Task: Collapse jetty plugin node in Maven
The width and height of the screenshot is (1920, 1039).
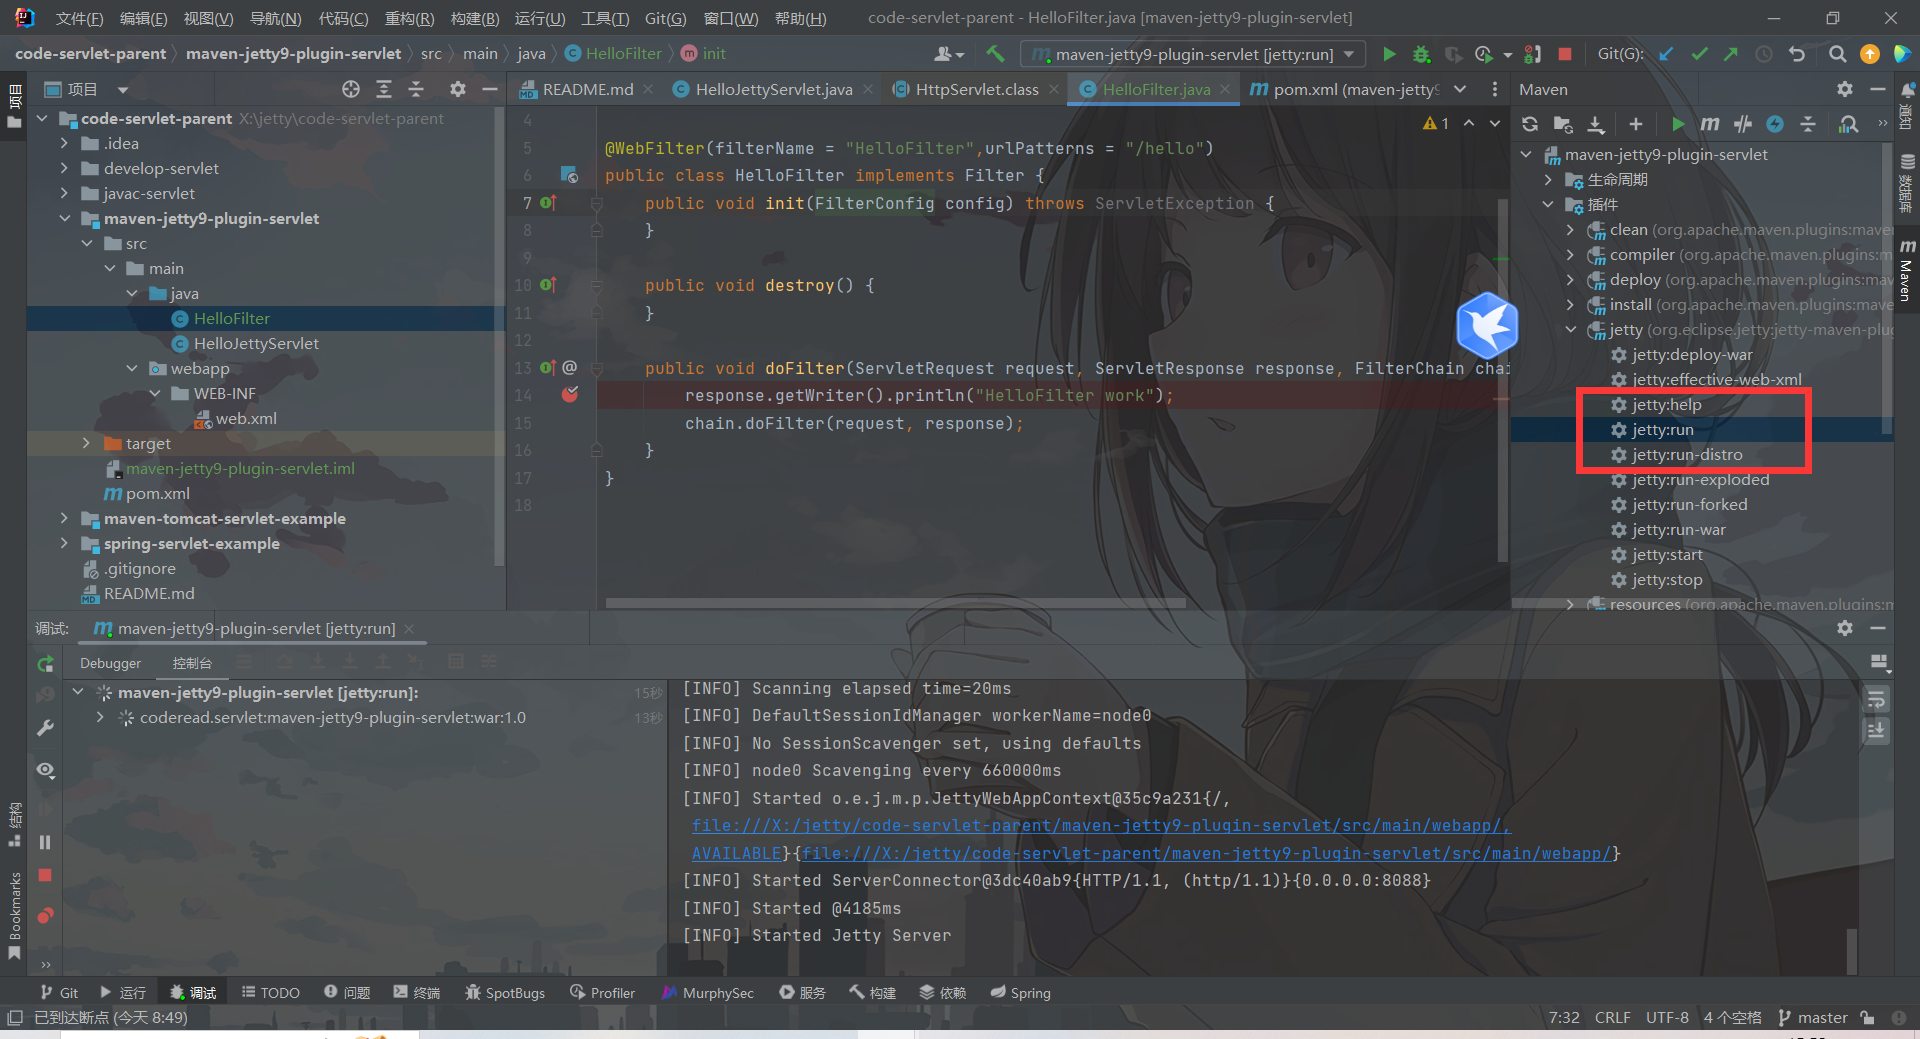Action: [1570, 329]
